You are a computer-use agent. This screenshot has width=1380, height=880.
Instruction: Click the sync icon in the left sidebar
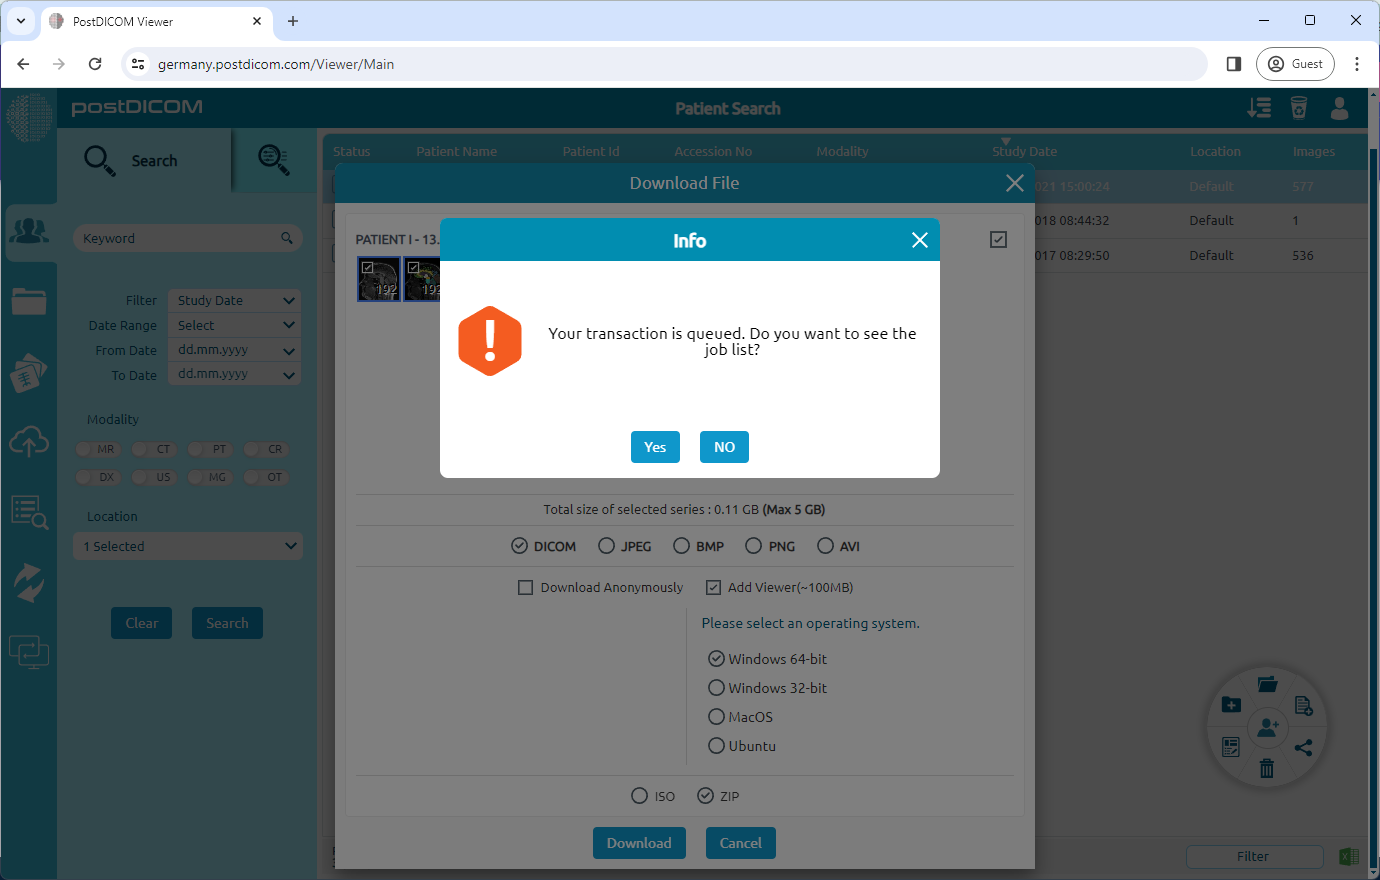29,582
